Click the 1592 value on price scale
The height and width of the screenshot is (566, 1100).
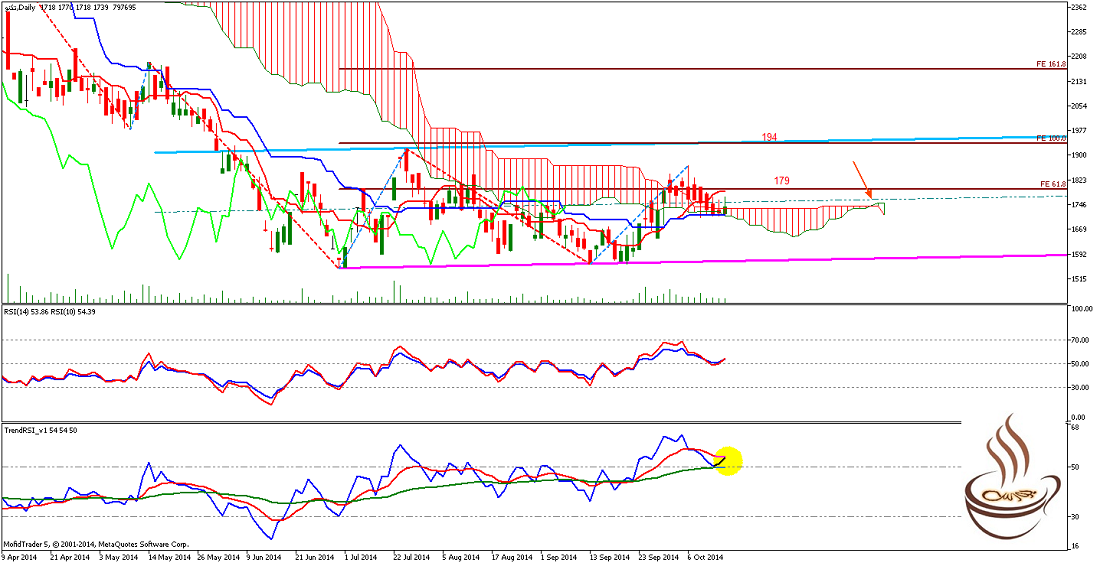click(x=1079, y=254)
